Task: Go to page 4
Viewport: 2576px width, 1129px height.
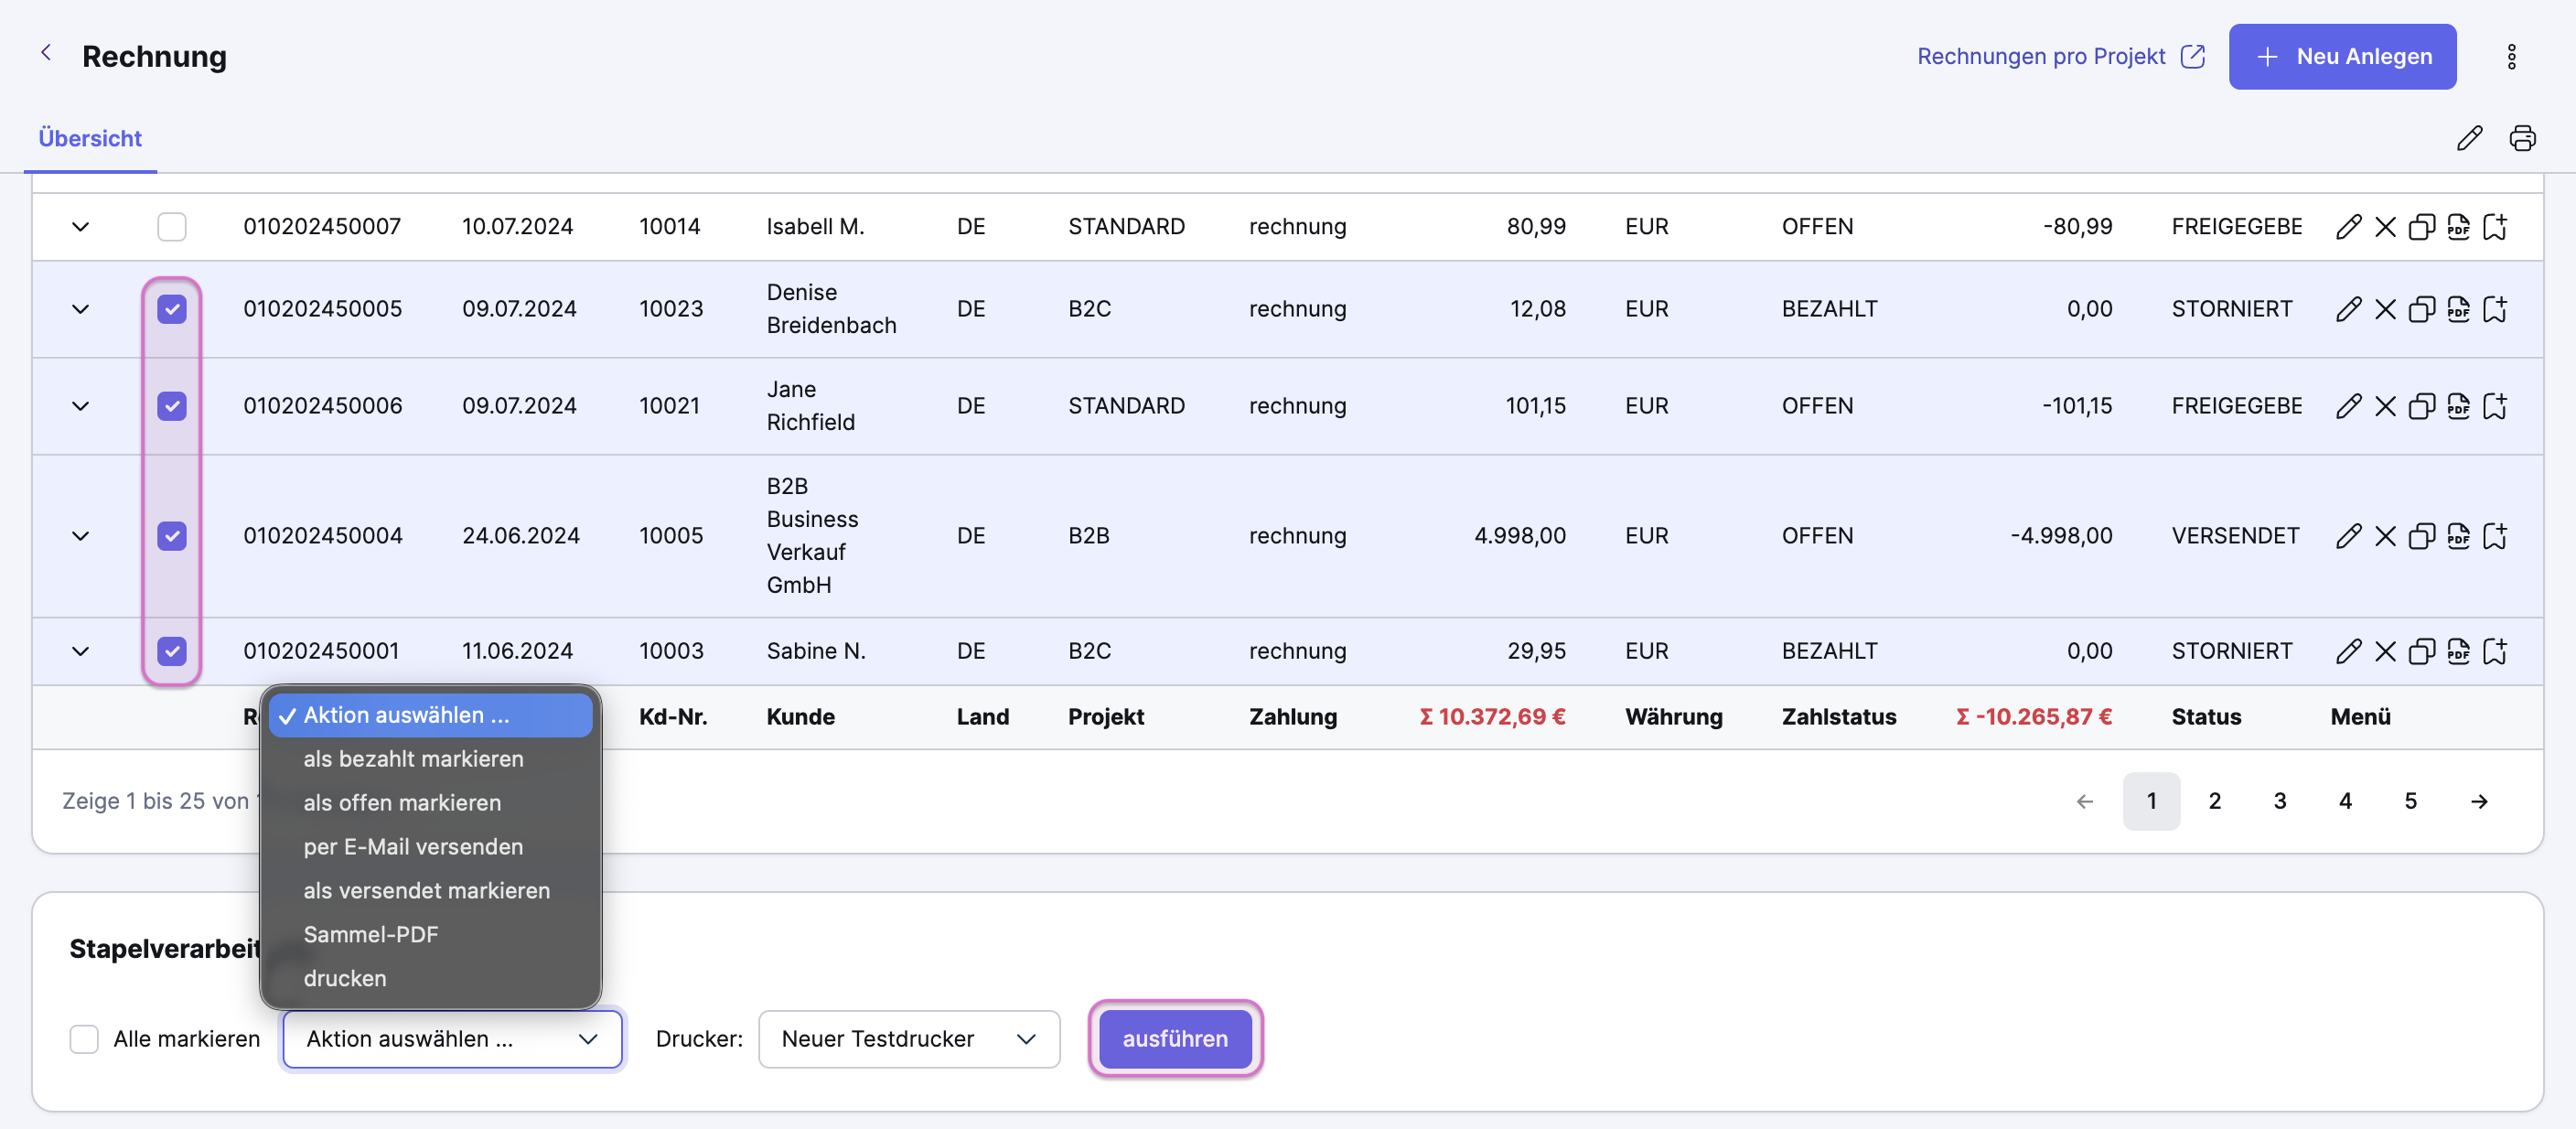Action: pyautogui.click(x=2345, y=801)
